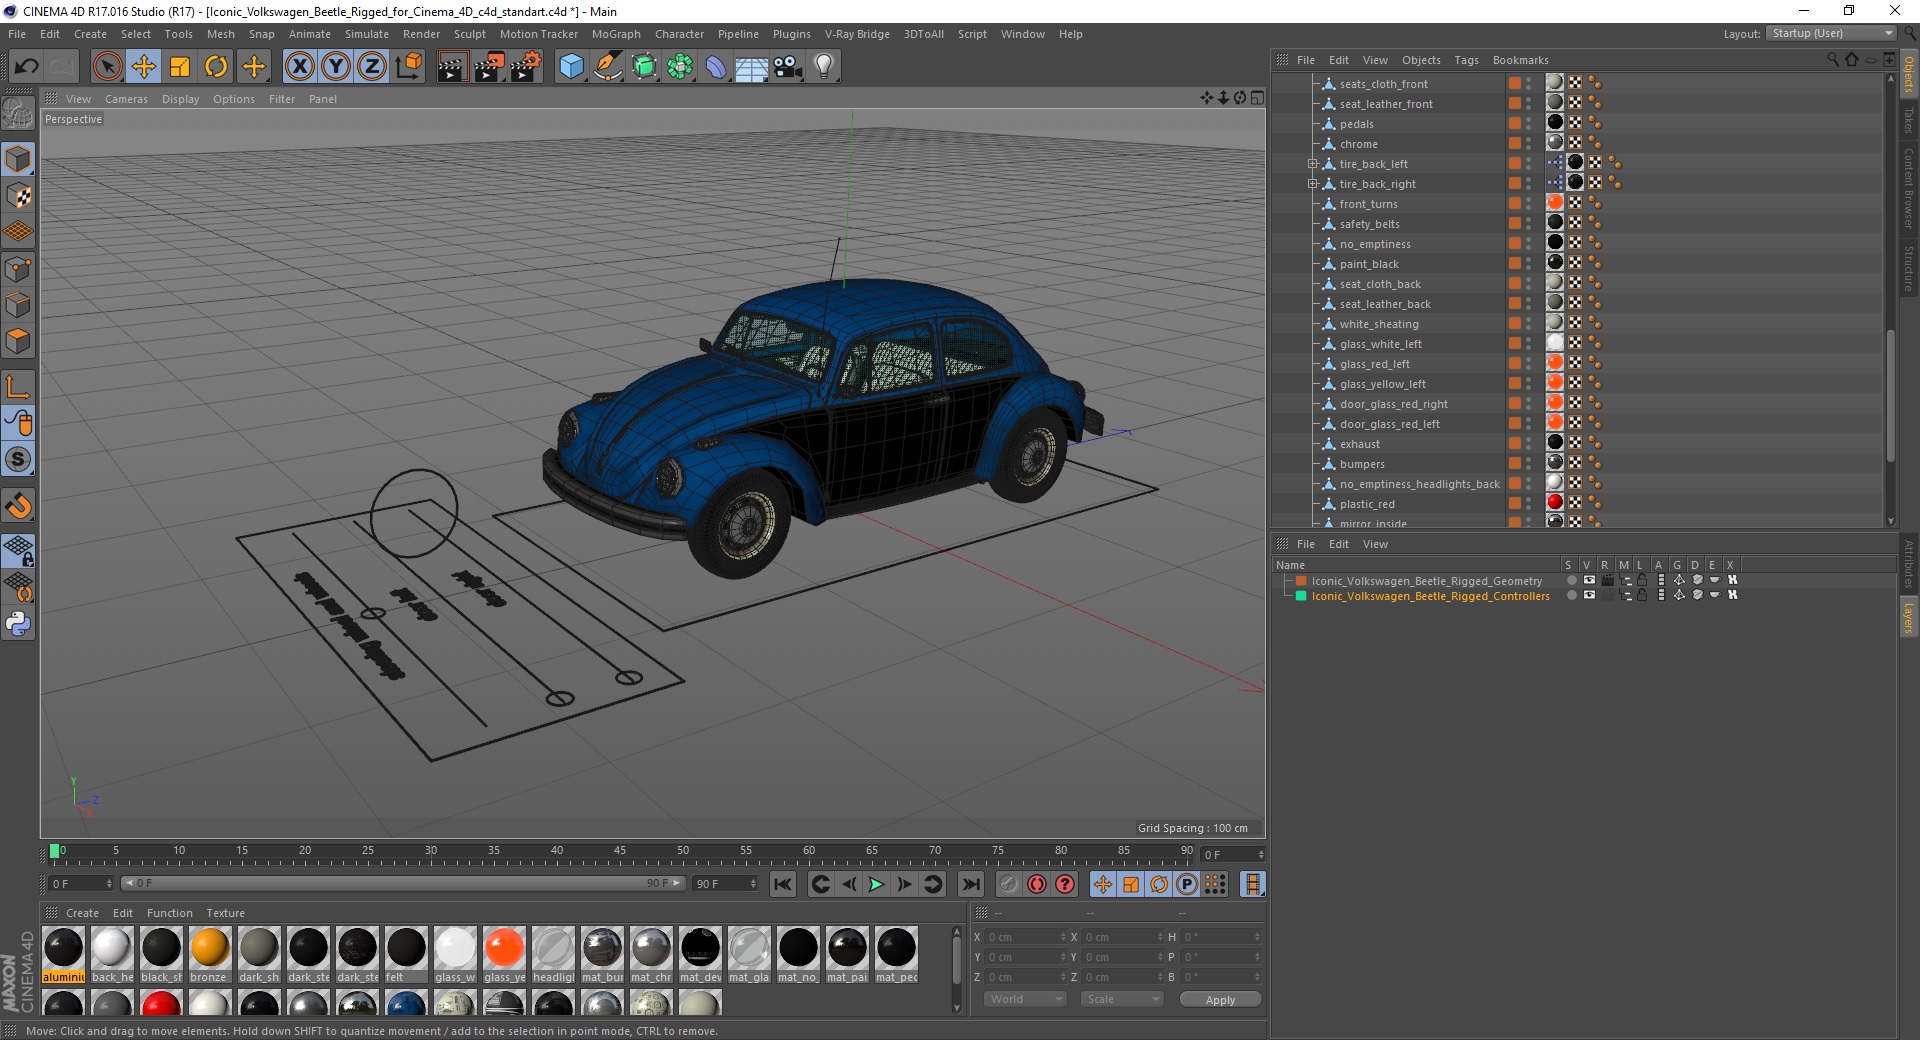Expand the tire_back_right object

(1312, 184)
